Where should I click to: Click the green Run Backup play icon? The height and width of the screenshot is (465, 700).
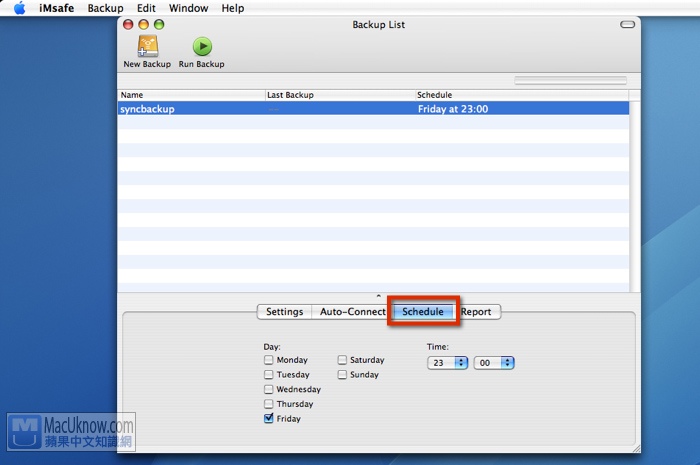click(202, 46)
